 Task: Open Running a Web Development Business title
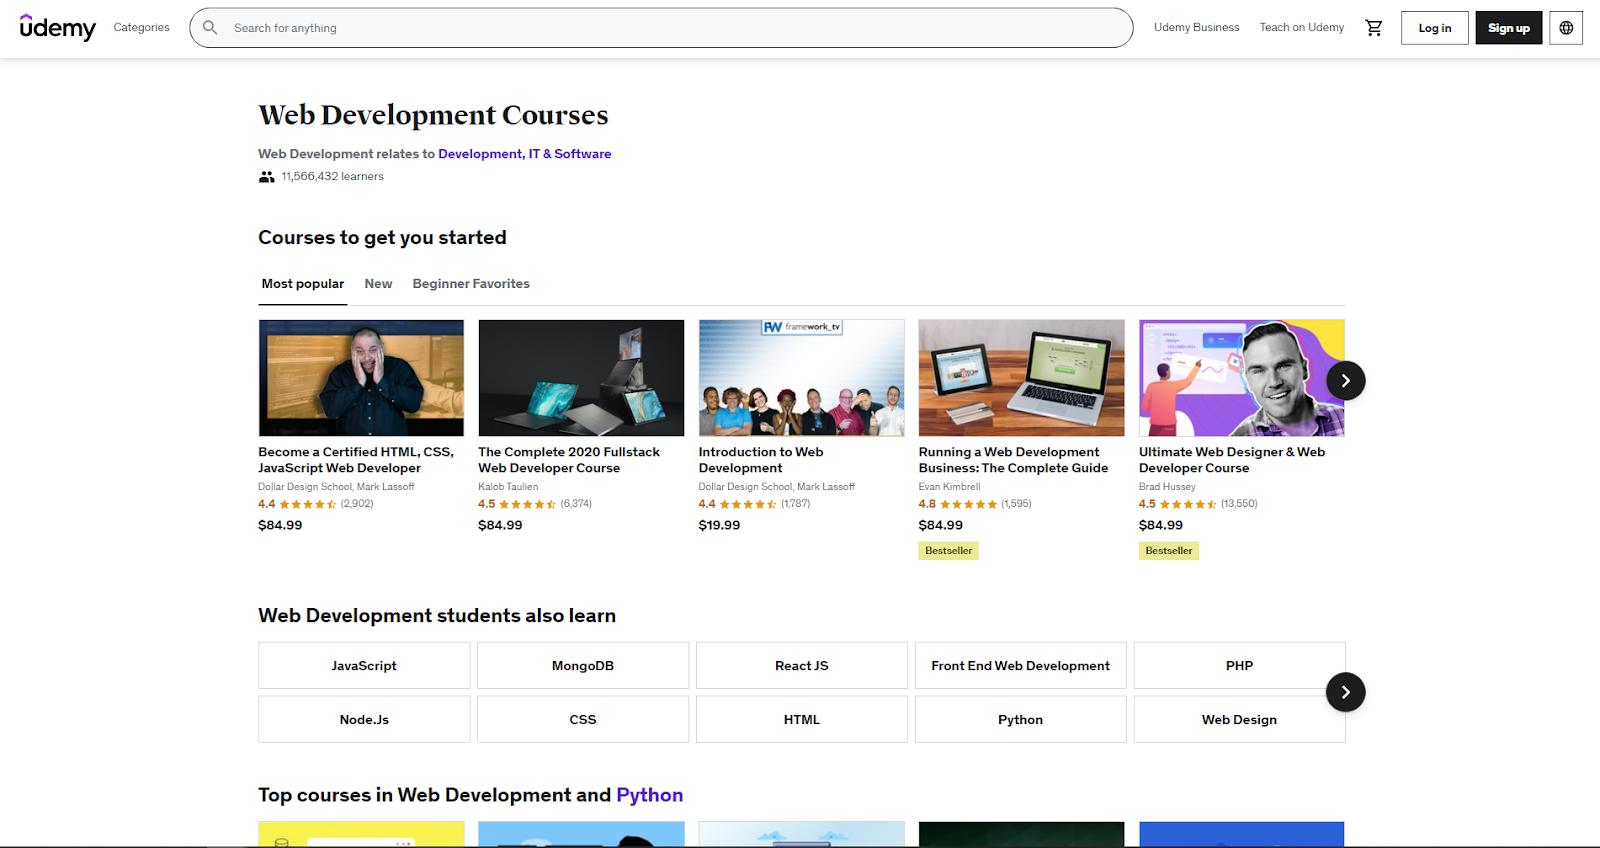[1013, 460]
